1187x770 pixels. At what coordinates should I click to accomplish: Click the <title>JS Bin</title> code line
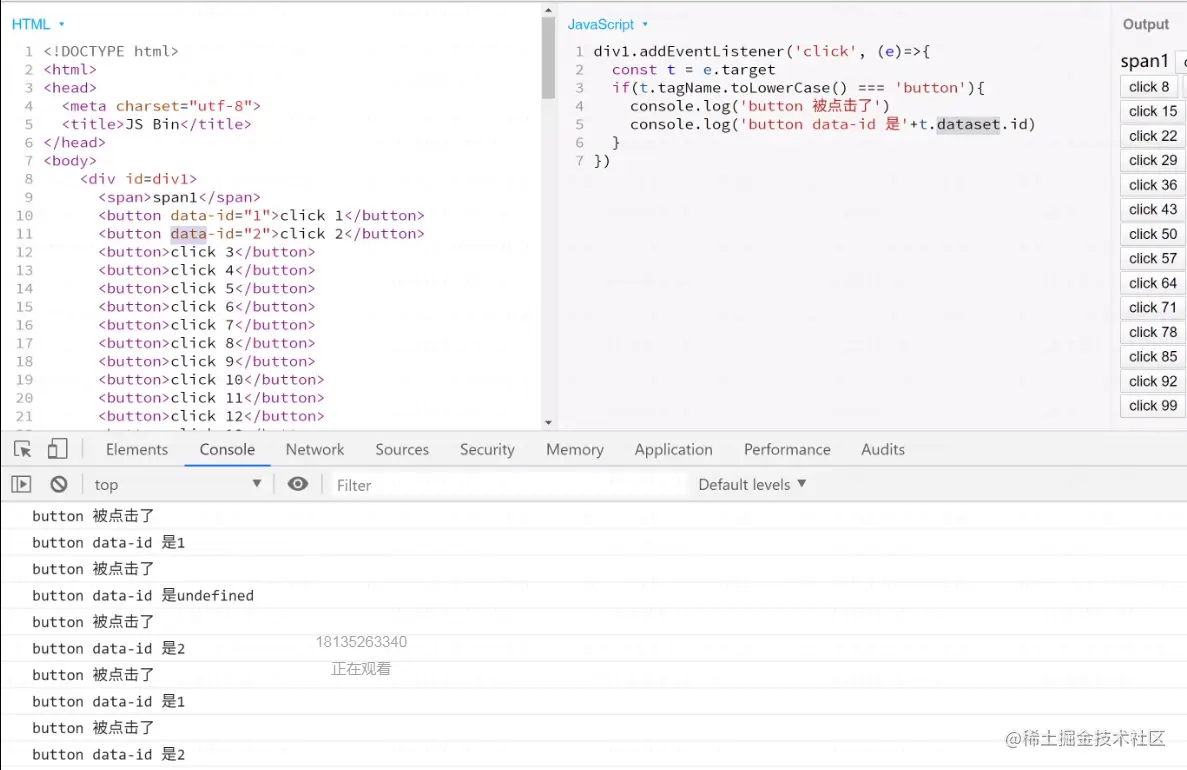157,124
